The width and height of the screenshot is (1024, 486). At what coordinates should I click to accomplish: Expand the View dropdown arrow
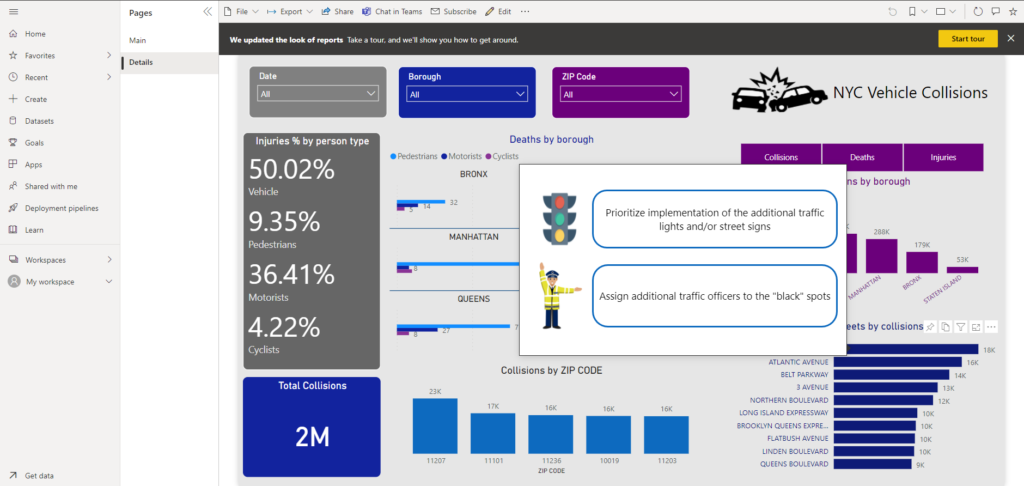953,12
